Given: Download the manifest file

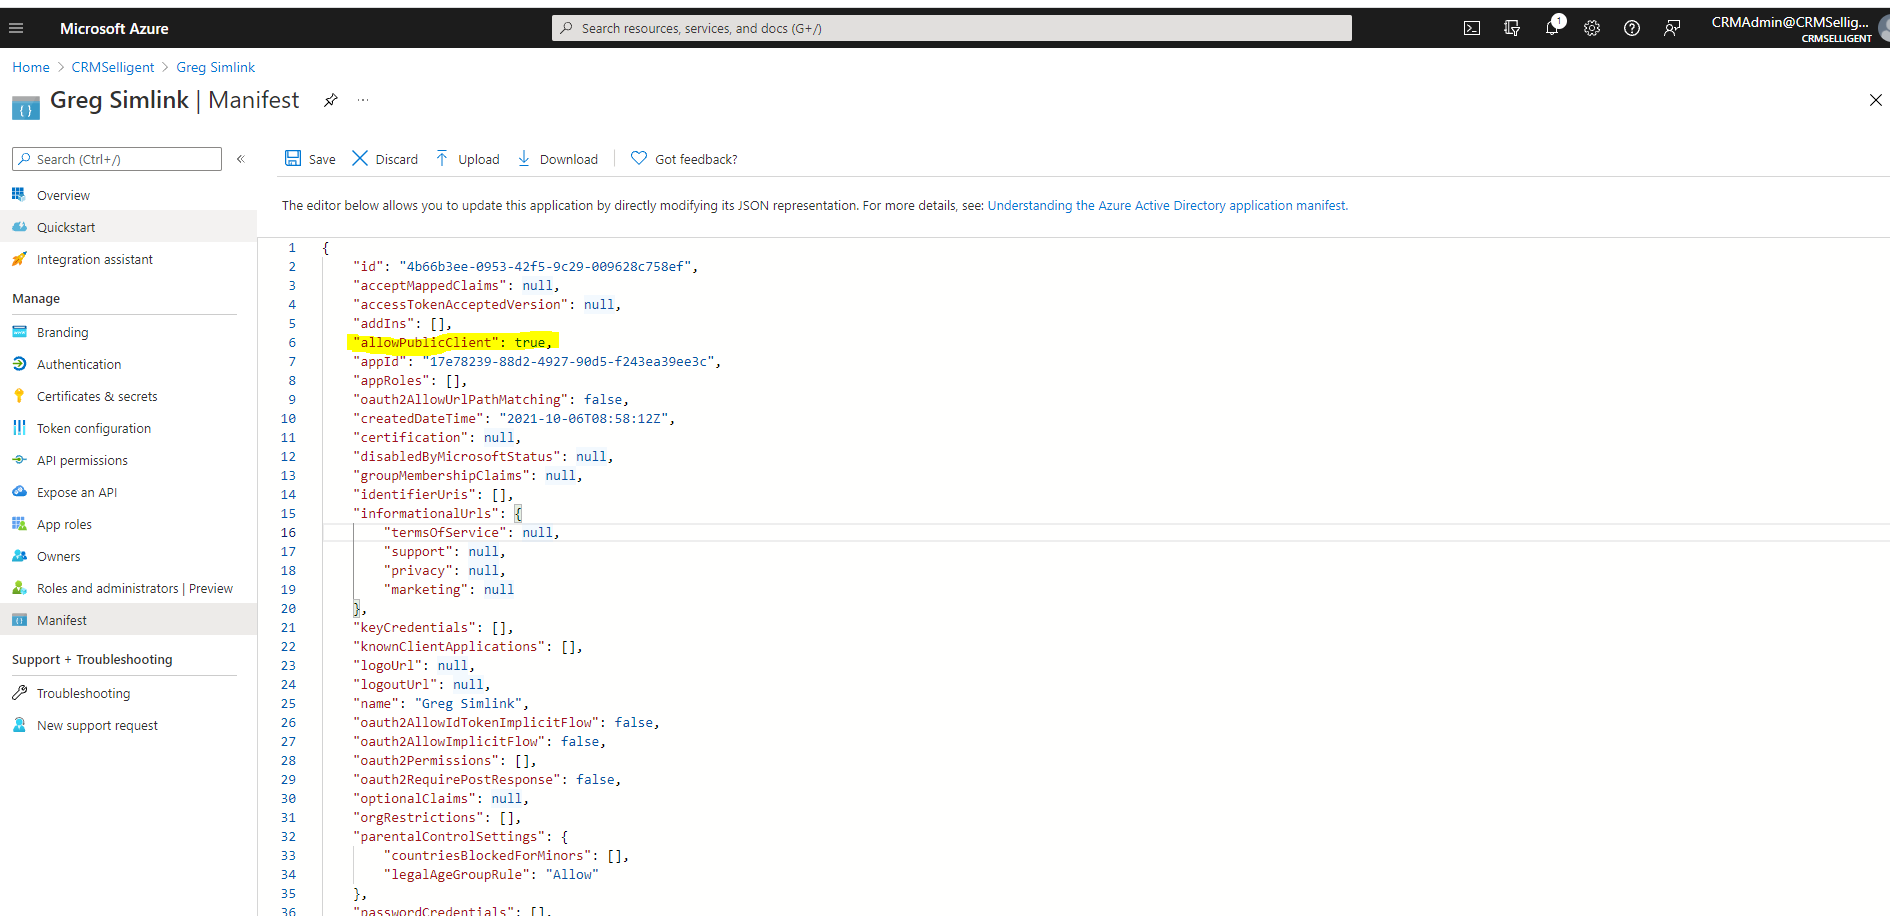Looking at the screenshot, I should [558, 159].
